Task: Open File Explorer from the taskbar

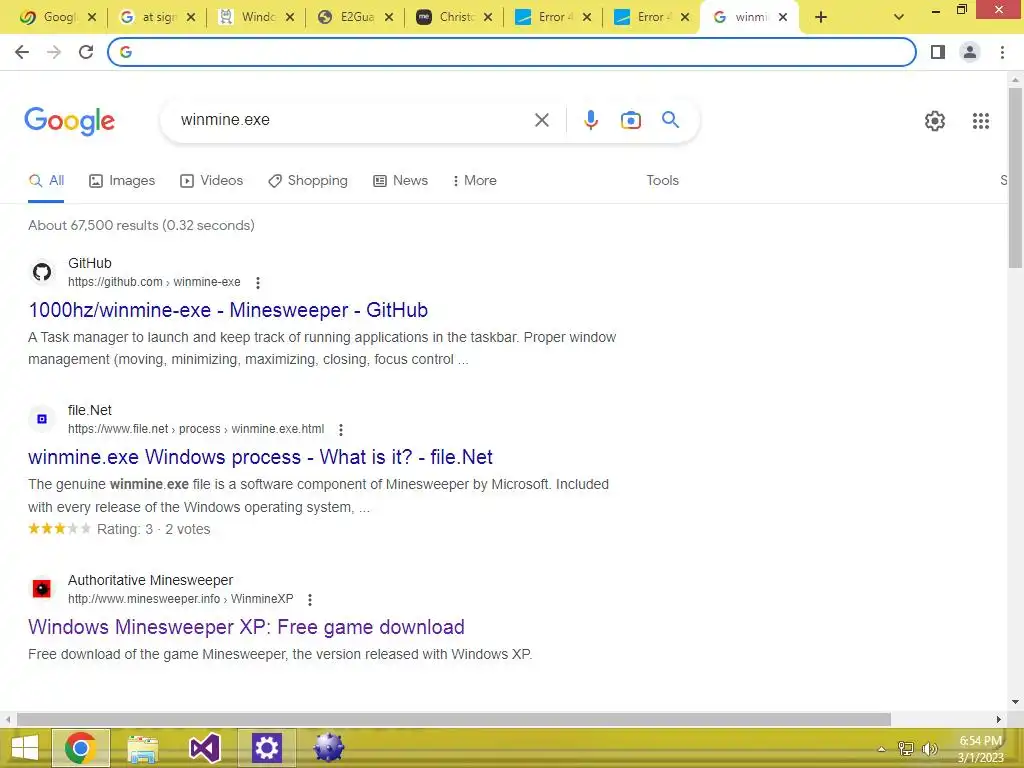Action: (x=142, y=748)
